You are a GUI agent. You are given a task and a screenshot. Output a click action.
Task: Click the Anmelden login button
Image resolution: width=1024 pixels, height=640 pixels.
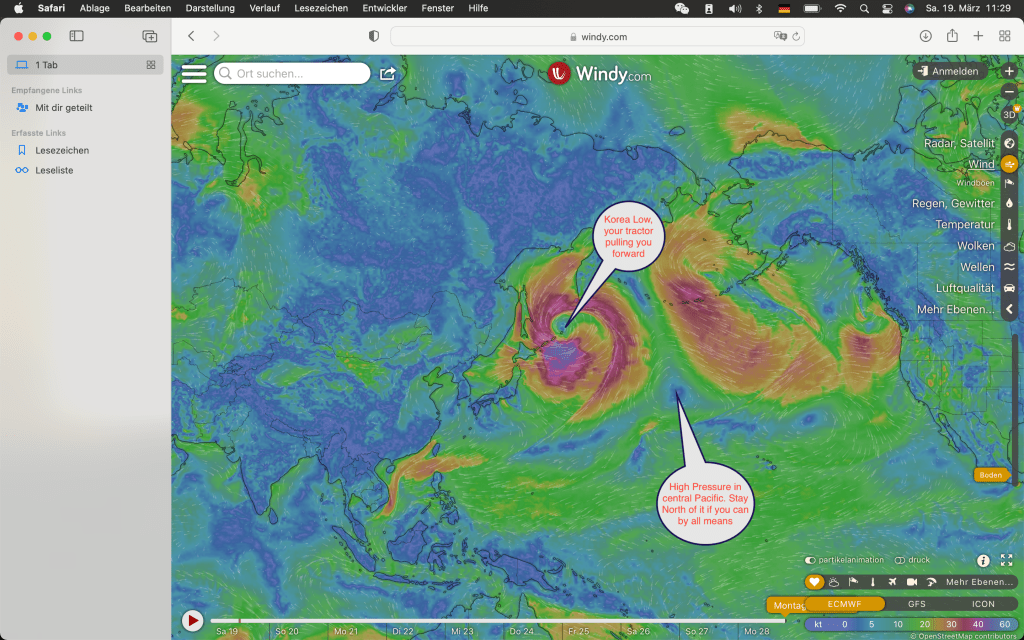pos(949,72)
